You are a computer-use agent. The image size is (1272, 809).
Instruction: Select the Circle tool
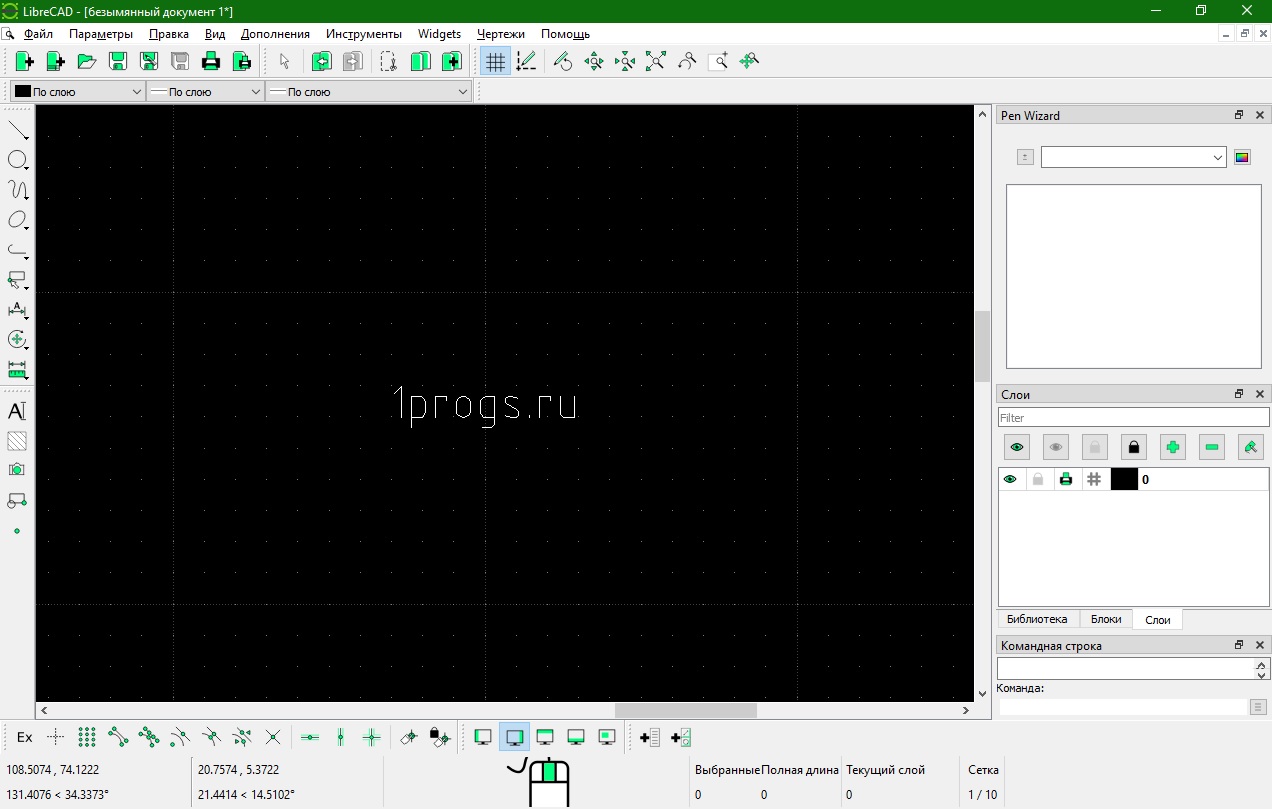pyautogui.click(x=17, y=160)
